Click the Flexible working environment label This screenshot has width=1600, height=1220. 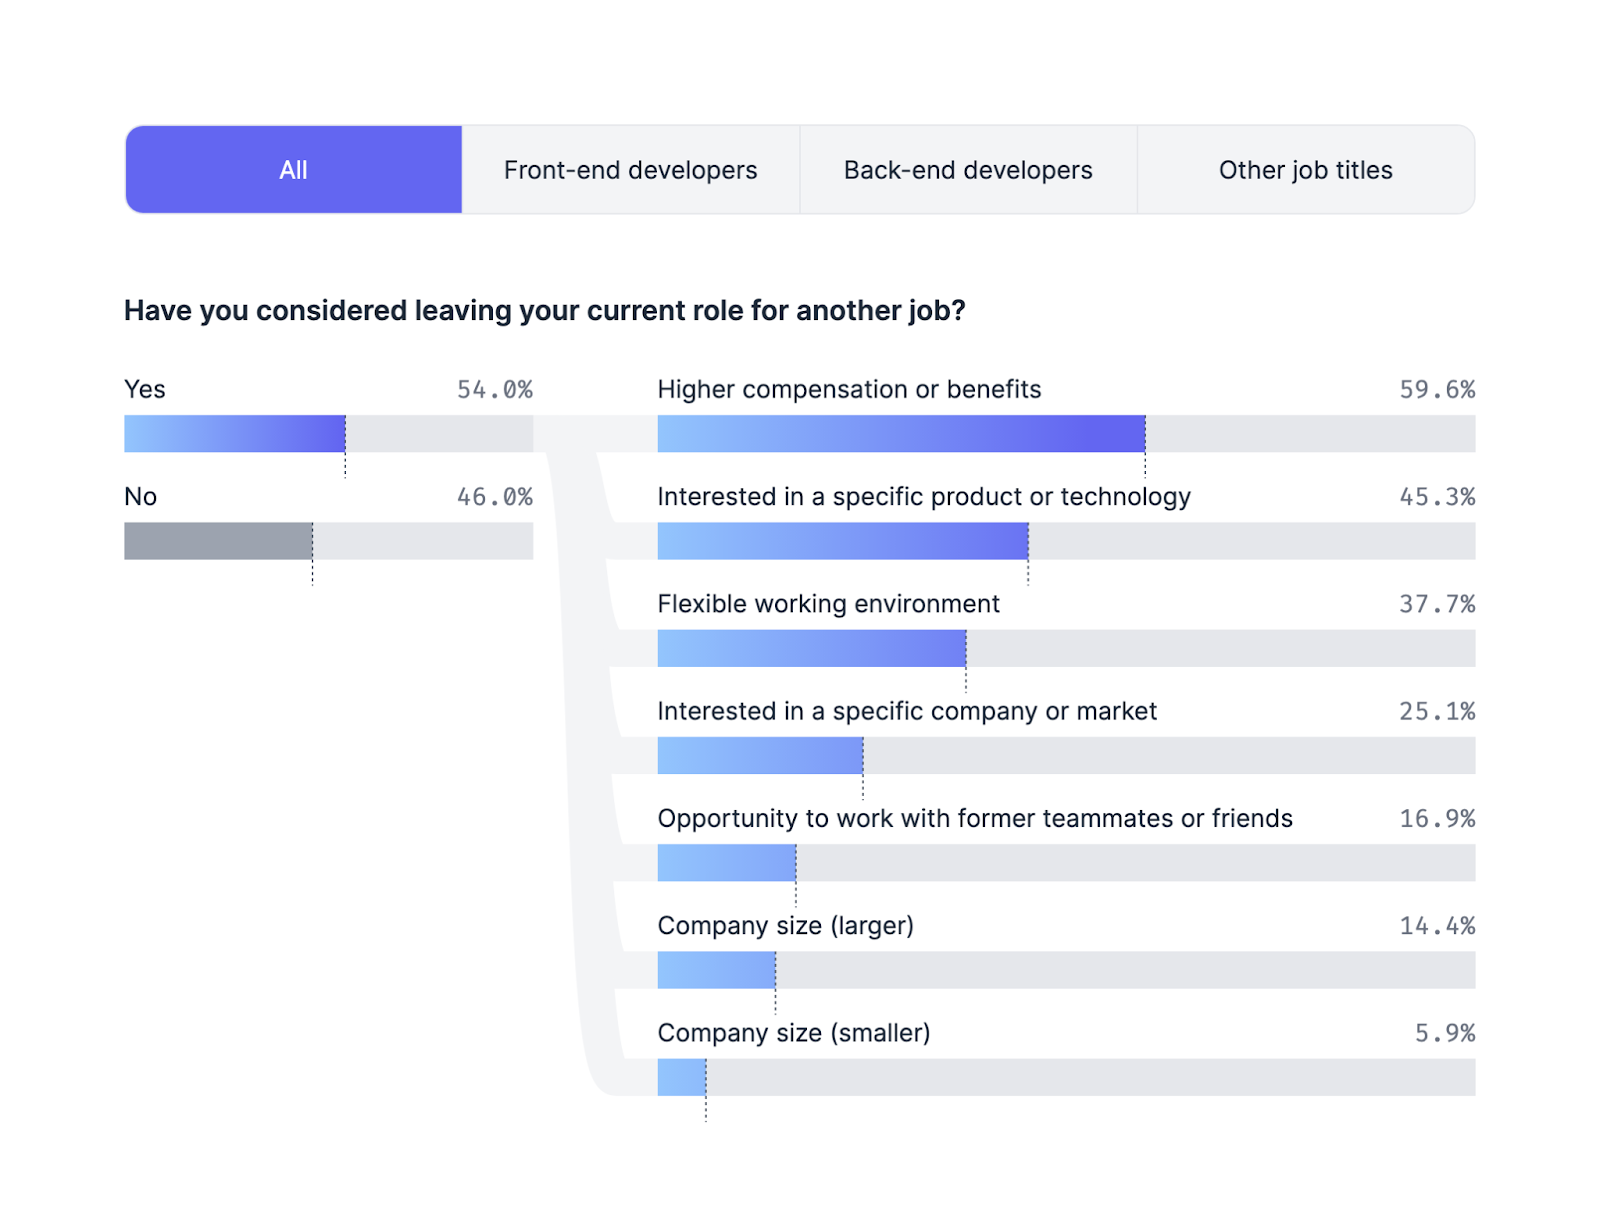tap(828, 604)
